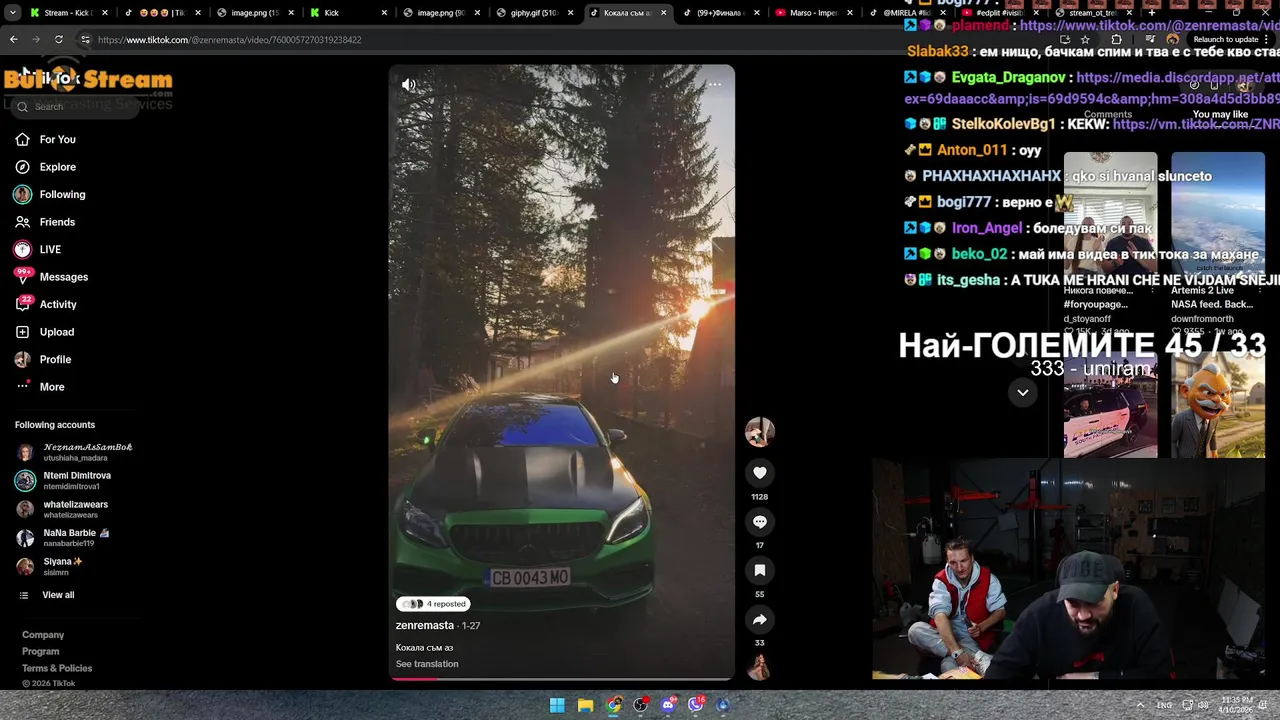Open the spinning sound disc
The width and height of the screenshot is (1280, 720).
pyautogui.click(x=760, y=667)
